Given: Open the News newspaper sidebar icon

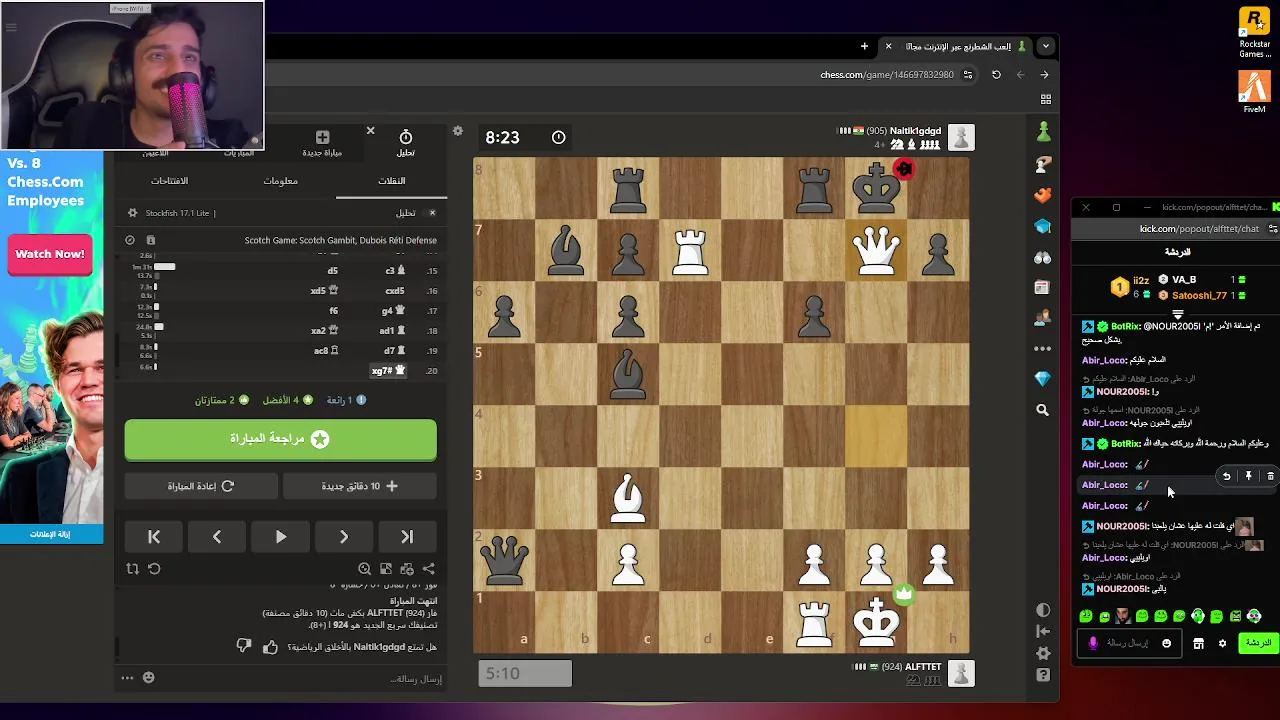Looking at the screenshot, I should (x=1043, y=287).
